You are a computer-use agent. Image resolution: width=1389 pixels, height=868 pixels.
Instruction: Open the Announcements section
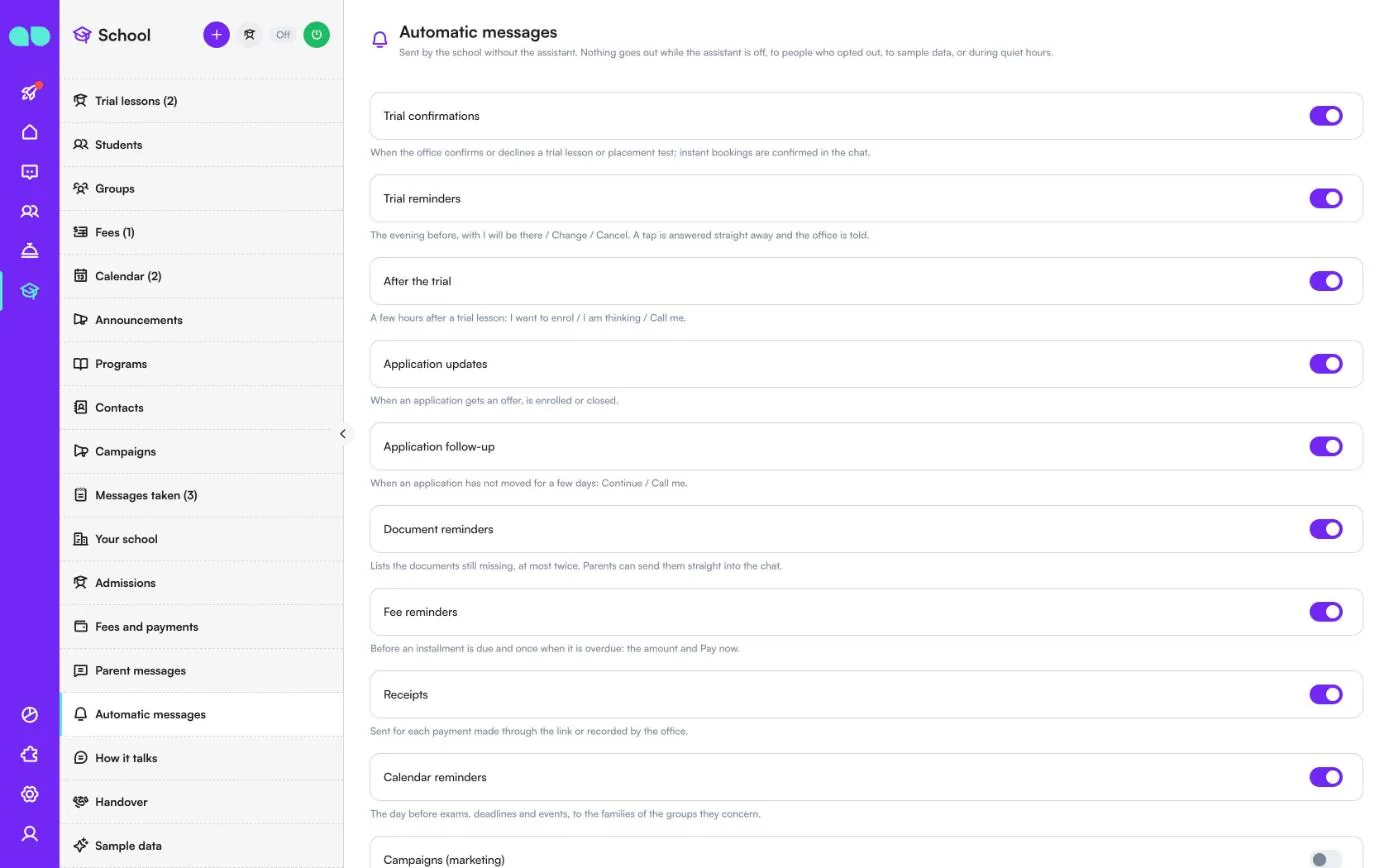[x=201, y=320]
